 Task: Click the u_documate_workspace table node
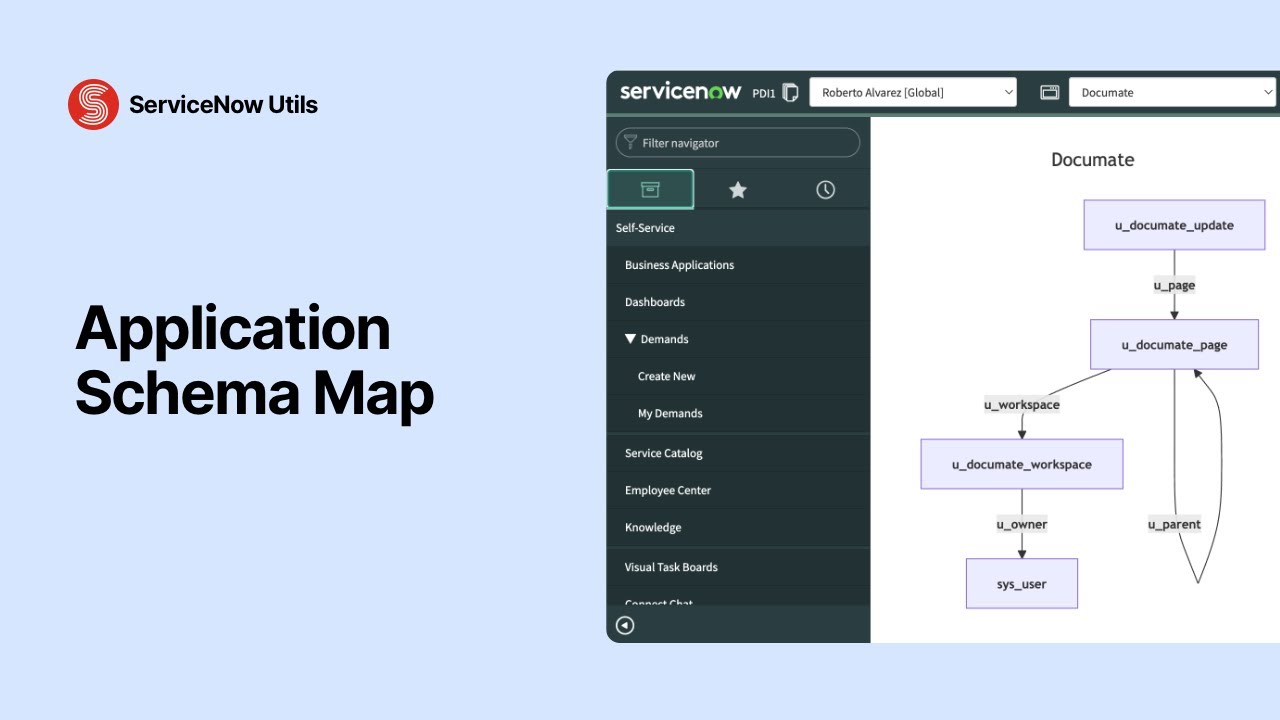point(1022,464)
